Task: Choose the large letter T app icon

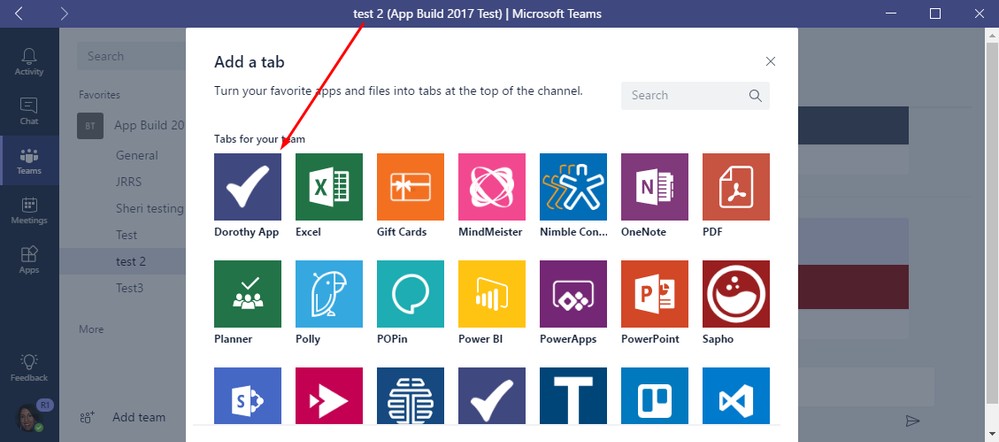Action: point(573,396)
